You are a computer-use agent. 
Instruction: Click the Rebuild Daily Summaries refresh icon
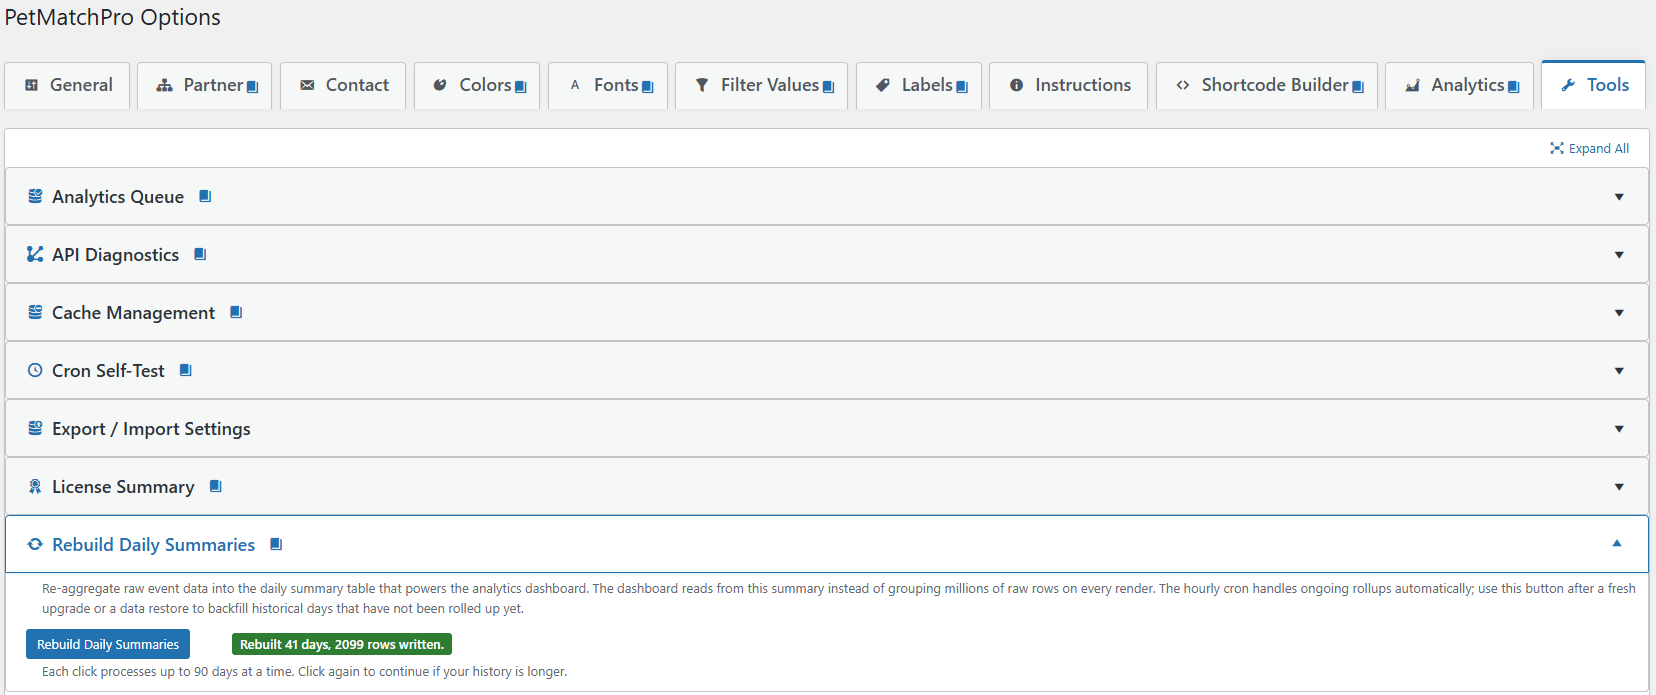35,544
